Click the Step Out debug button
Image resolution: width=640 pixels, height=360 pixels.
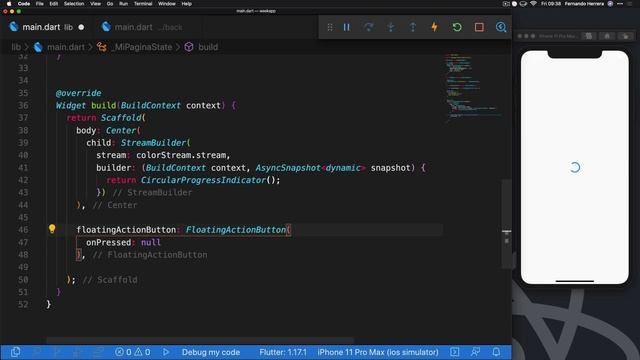[413, 27]
